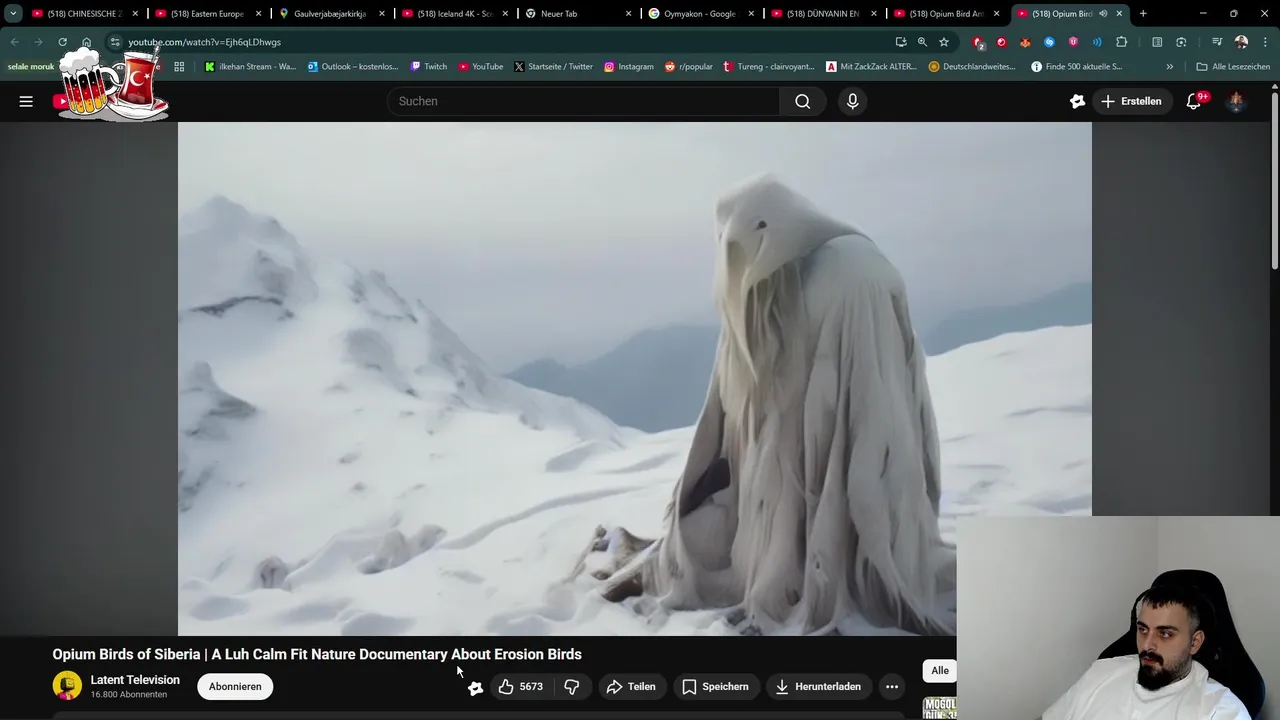Open the r/popular Reddit bookmark
The image size is (1280, 720).
(x=689, y=67)
